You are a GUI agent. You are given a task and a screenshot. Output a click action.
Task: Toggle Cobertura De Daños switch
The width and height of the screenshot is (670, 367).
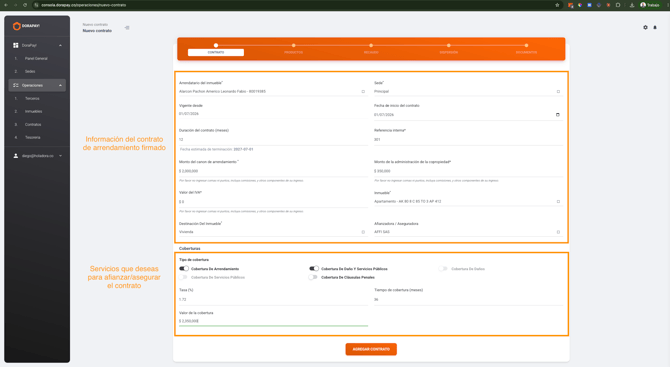pyautogui.click(x=443, y=269)
